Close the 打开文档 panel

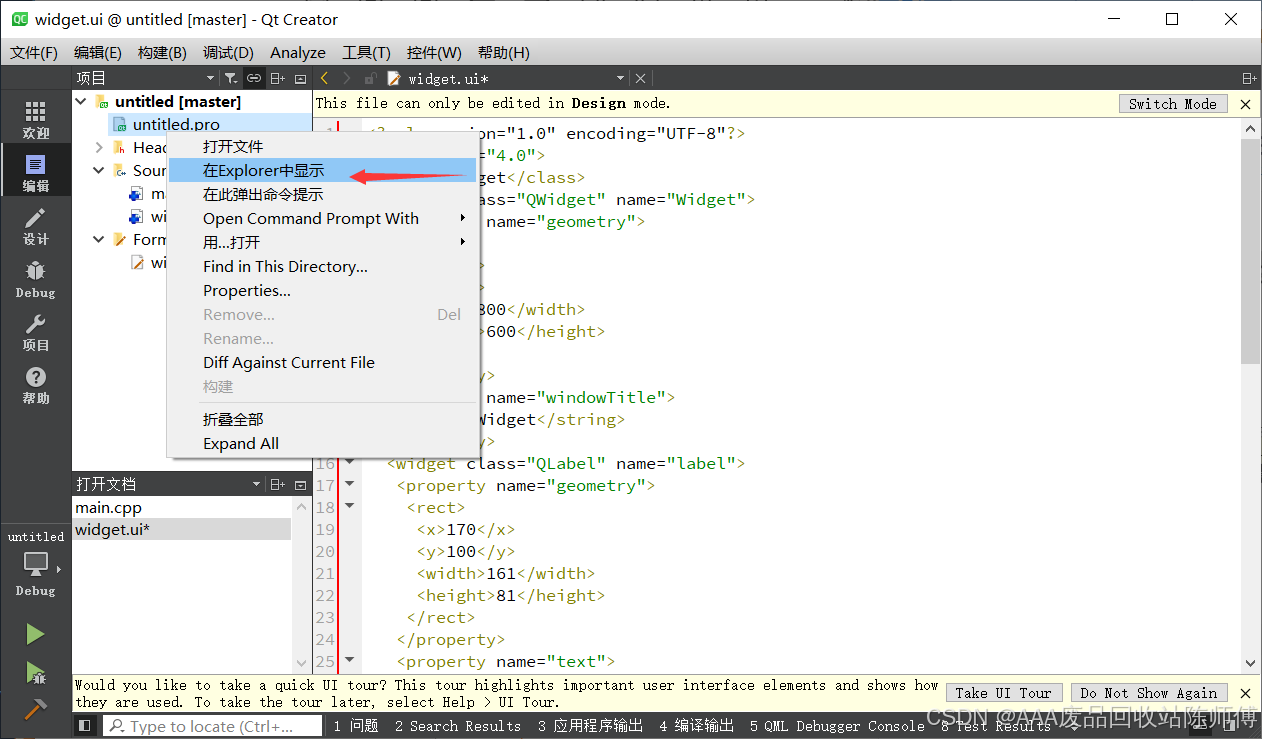300,484
